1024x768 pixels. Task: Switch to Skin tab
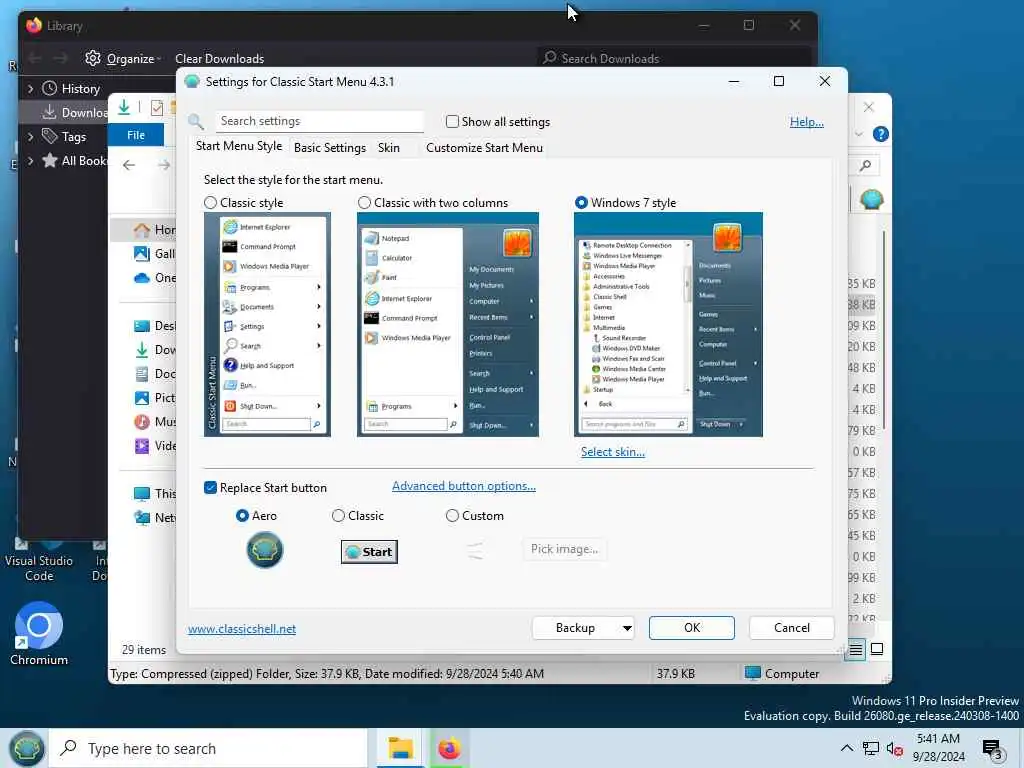pos(389,148)
